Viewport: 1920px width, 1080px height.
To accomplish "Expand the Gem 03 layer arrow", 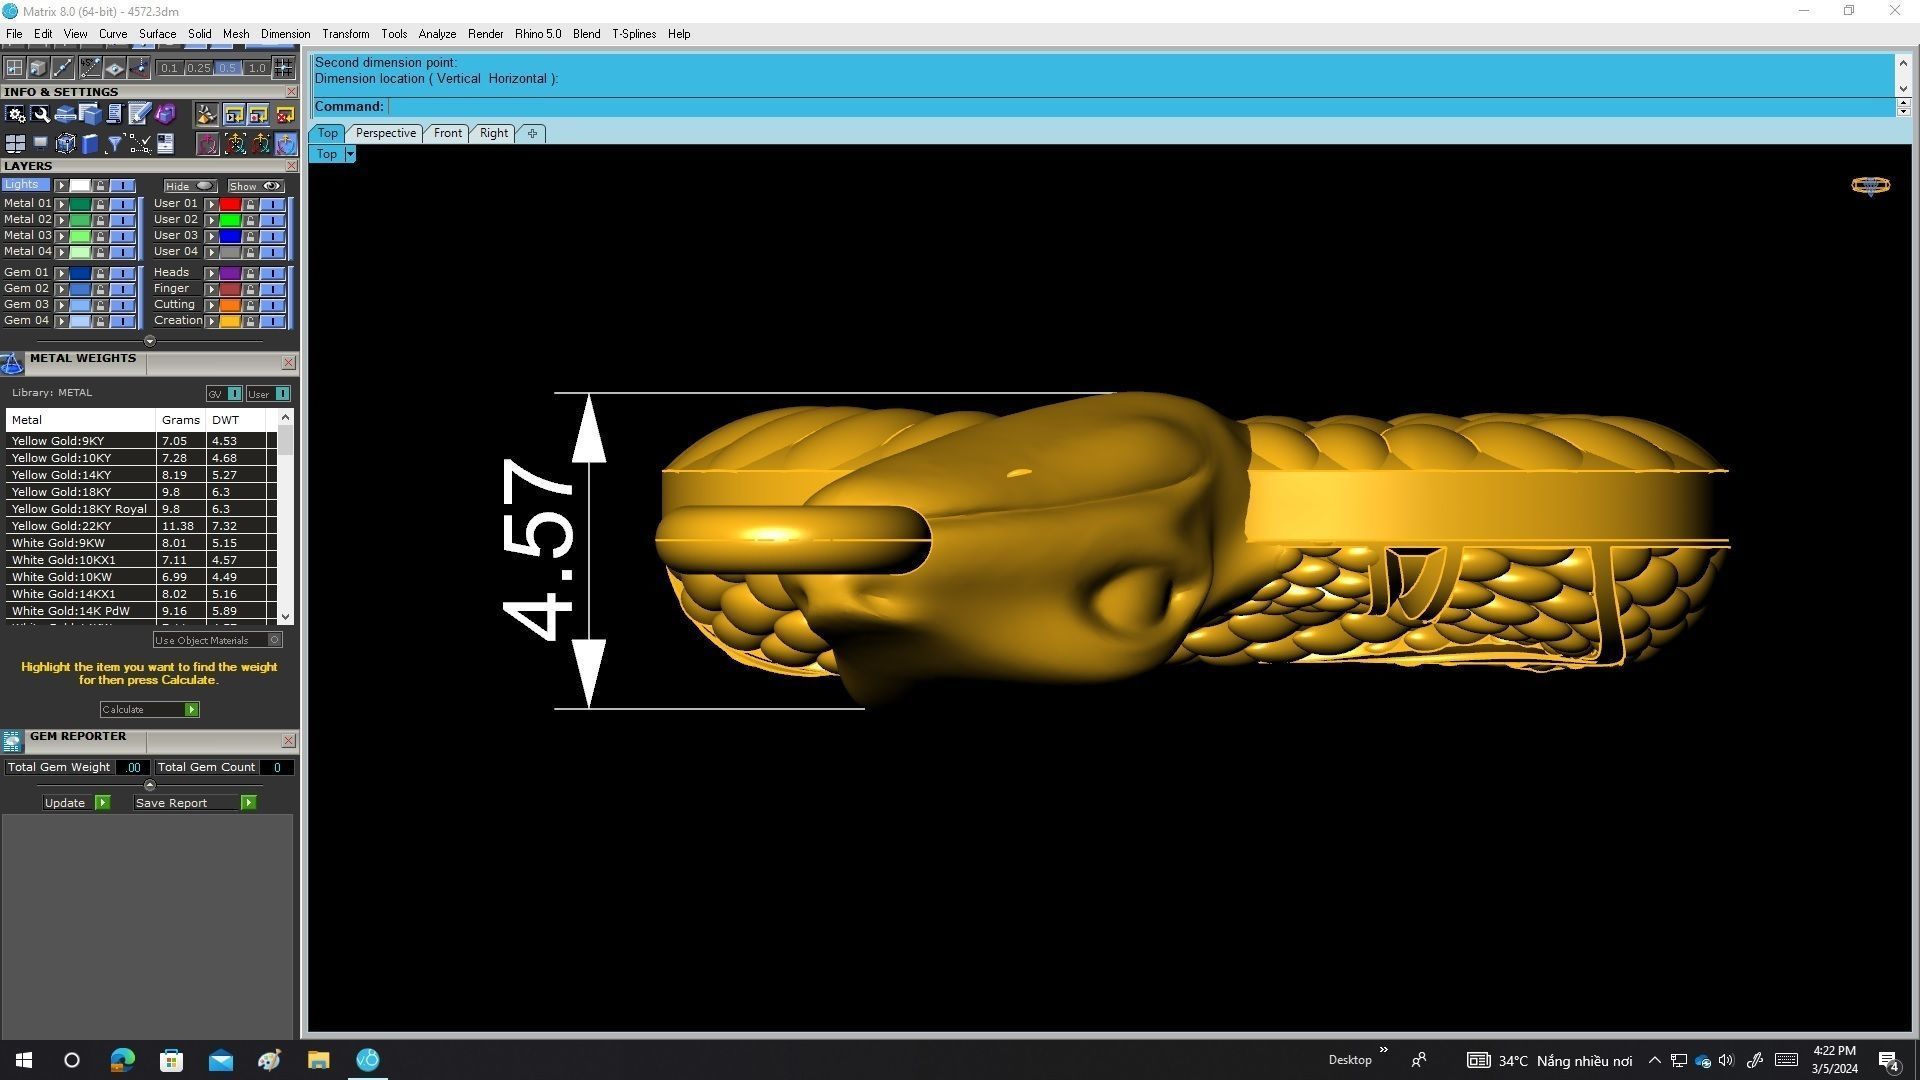I will [61, 305].
